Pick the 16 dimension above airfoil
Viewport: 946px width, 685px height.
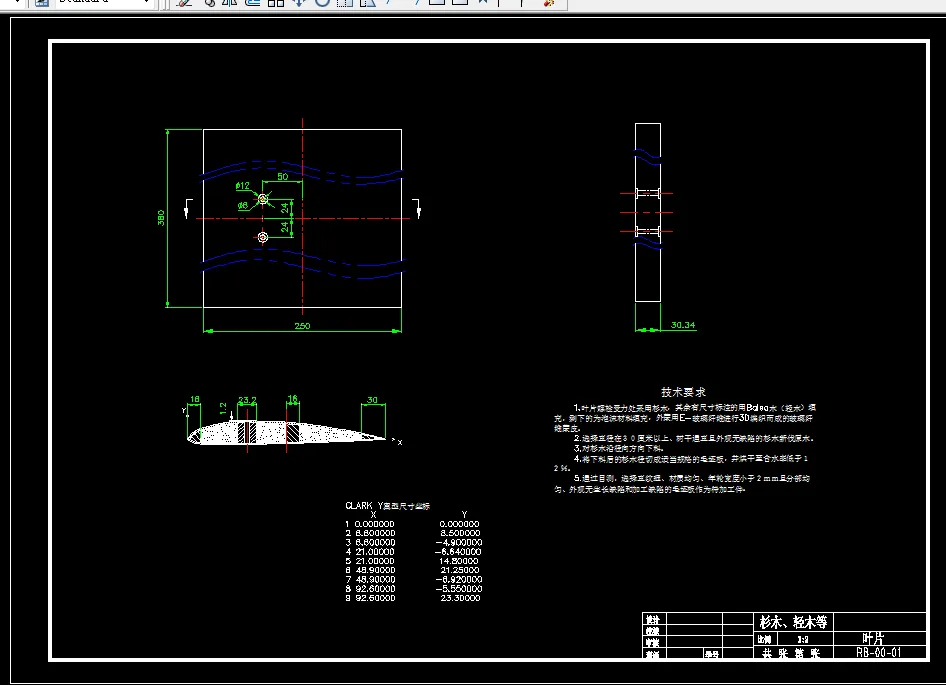tap(293, 399)
